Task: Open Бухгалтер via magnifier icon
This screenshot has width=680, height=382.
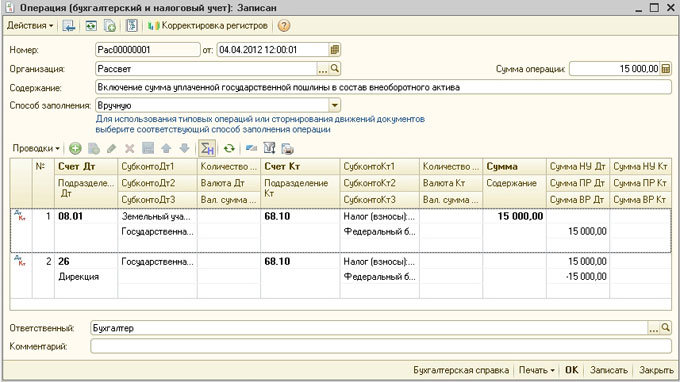Action: pyautogui.click(x=665, y=328)
